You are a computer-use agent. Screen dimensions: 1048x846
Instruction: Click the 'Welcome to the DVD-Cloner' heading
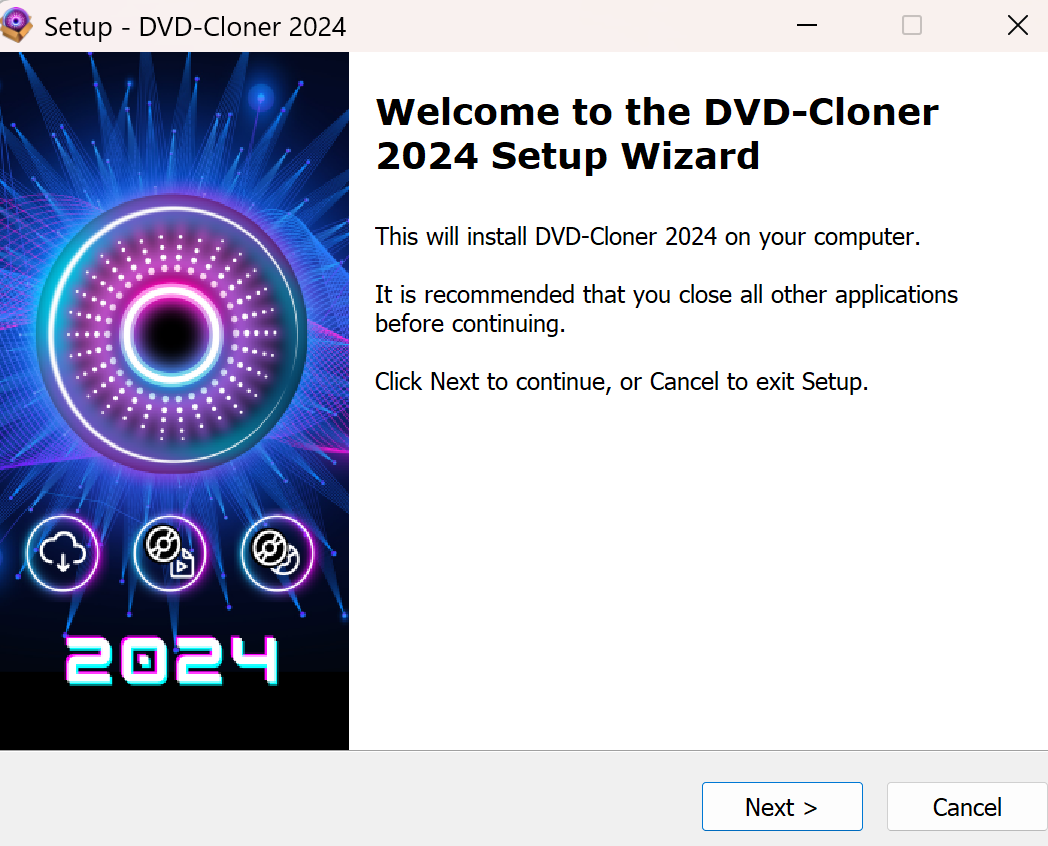coord(657,112)
